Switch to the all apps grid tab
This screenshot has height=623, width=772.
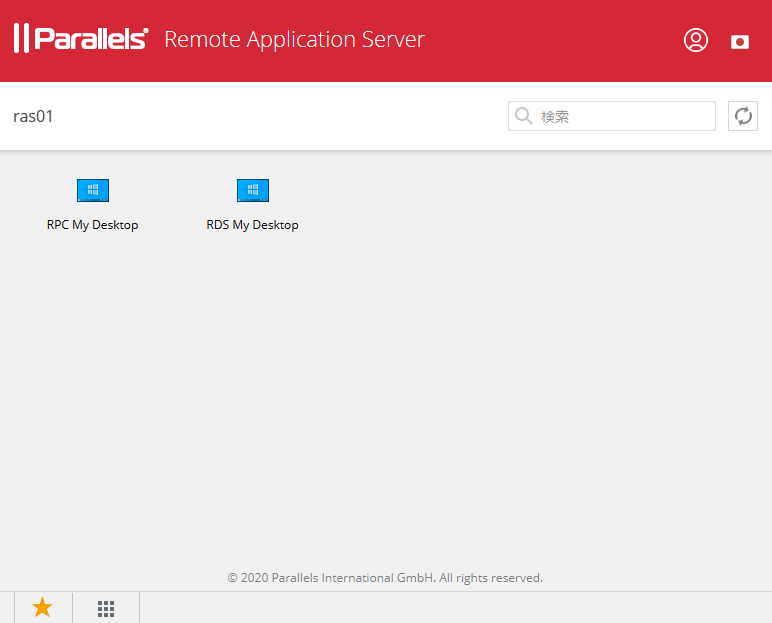pyautogui.click(x=106, y=609)
